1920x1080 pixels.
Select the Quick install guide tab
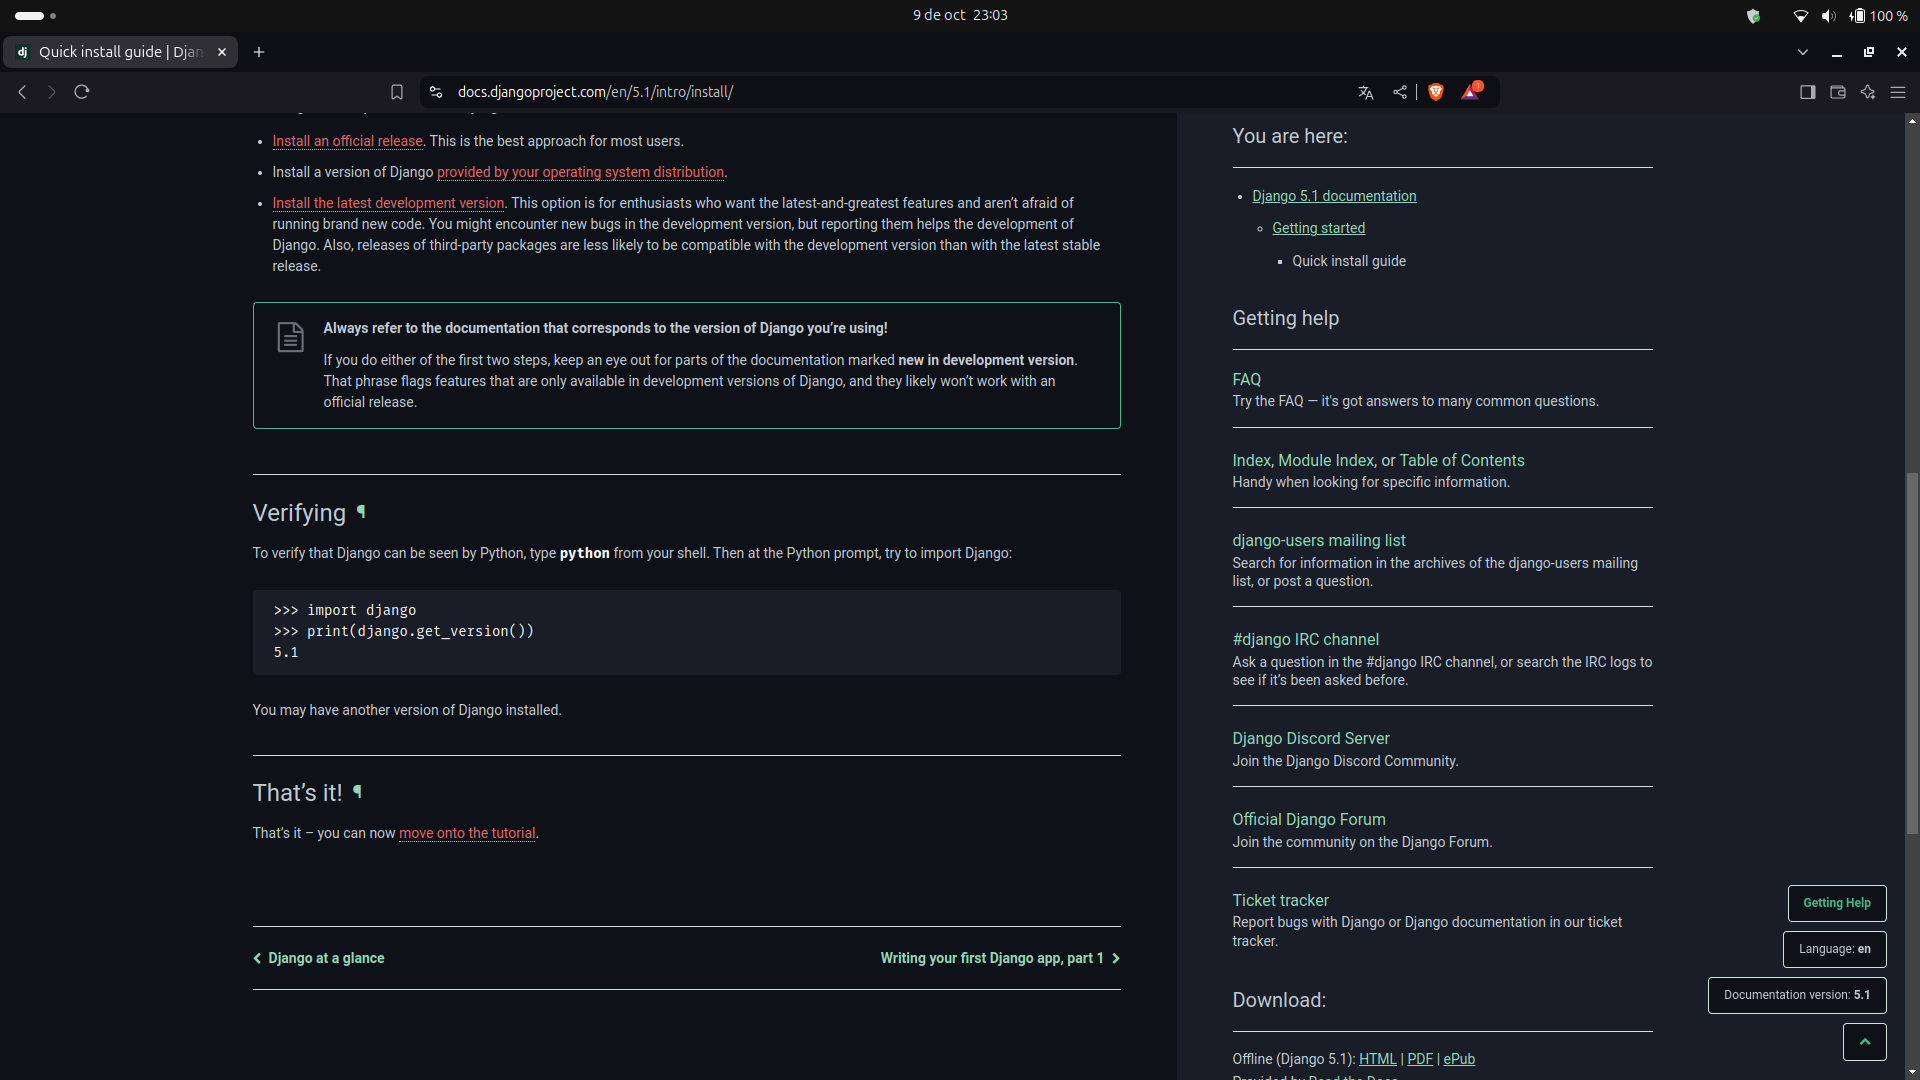click(x=120, y=52)
